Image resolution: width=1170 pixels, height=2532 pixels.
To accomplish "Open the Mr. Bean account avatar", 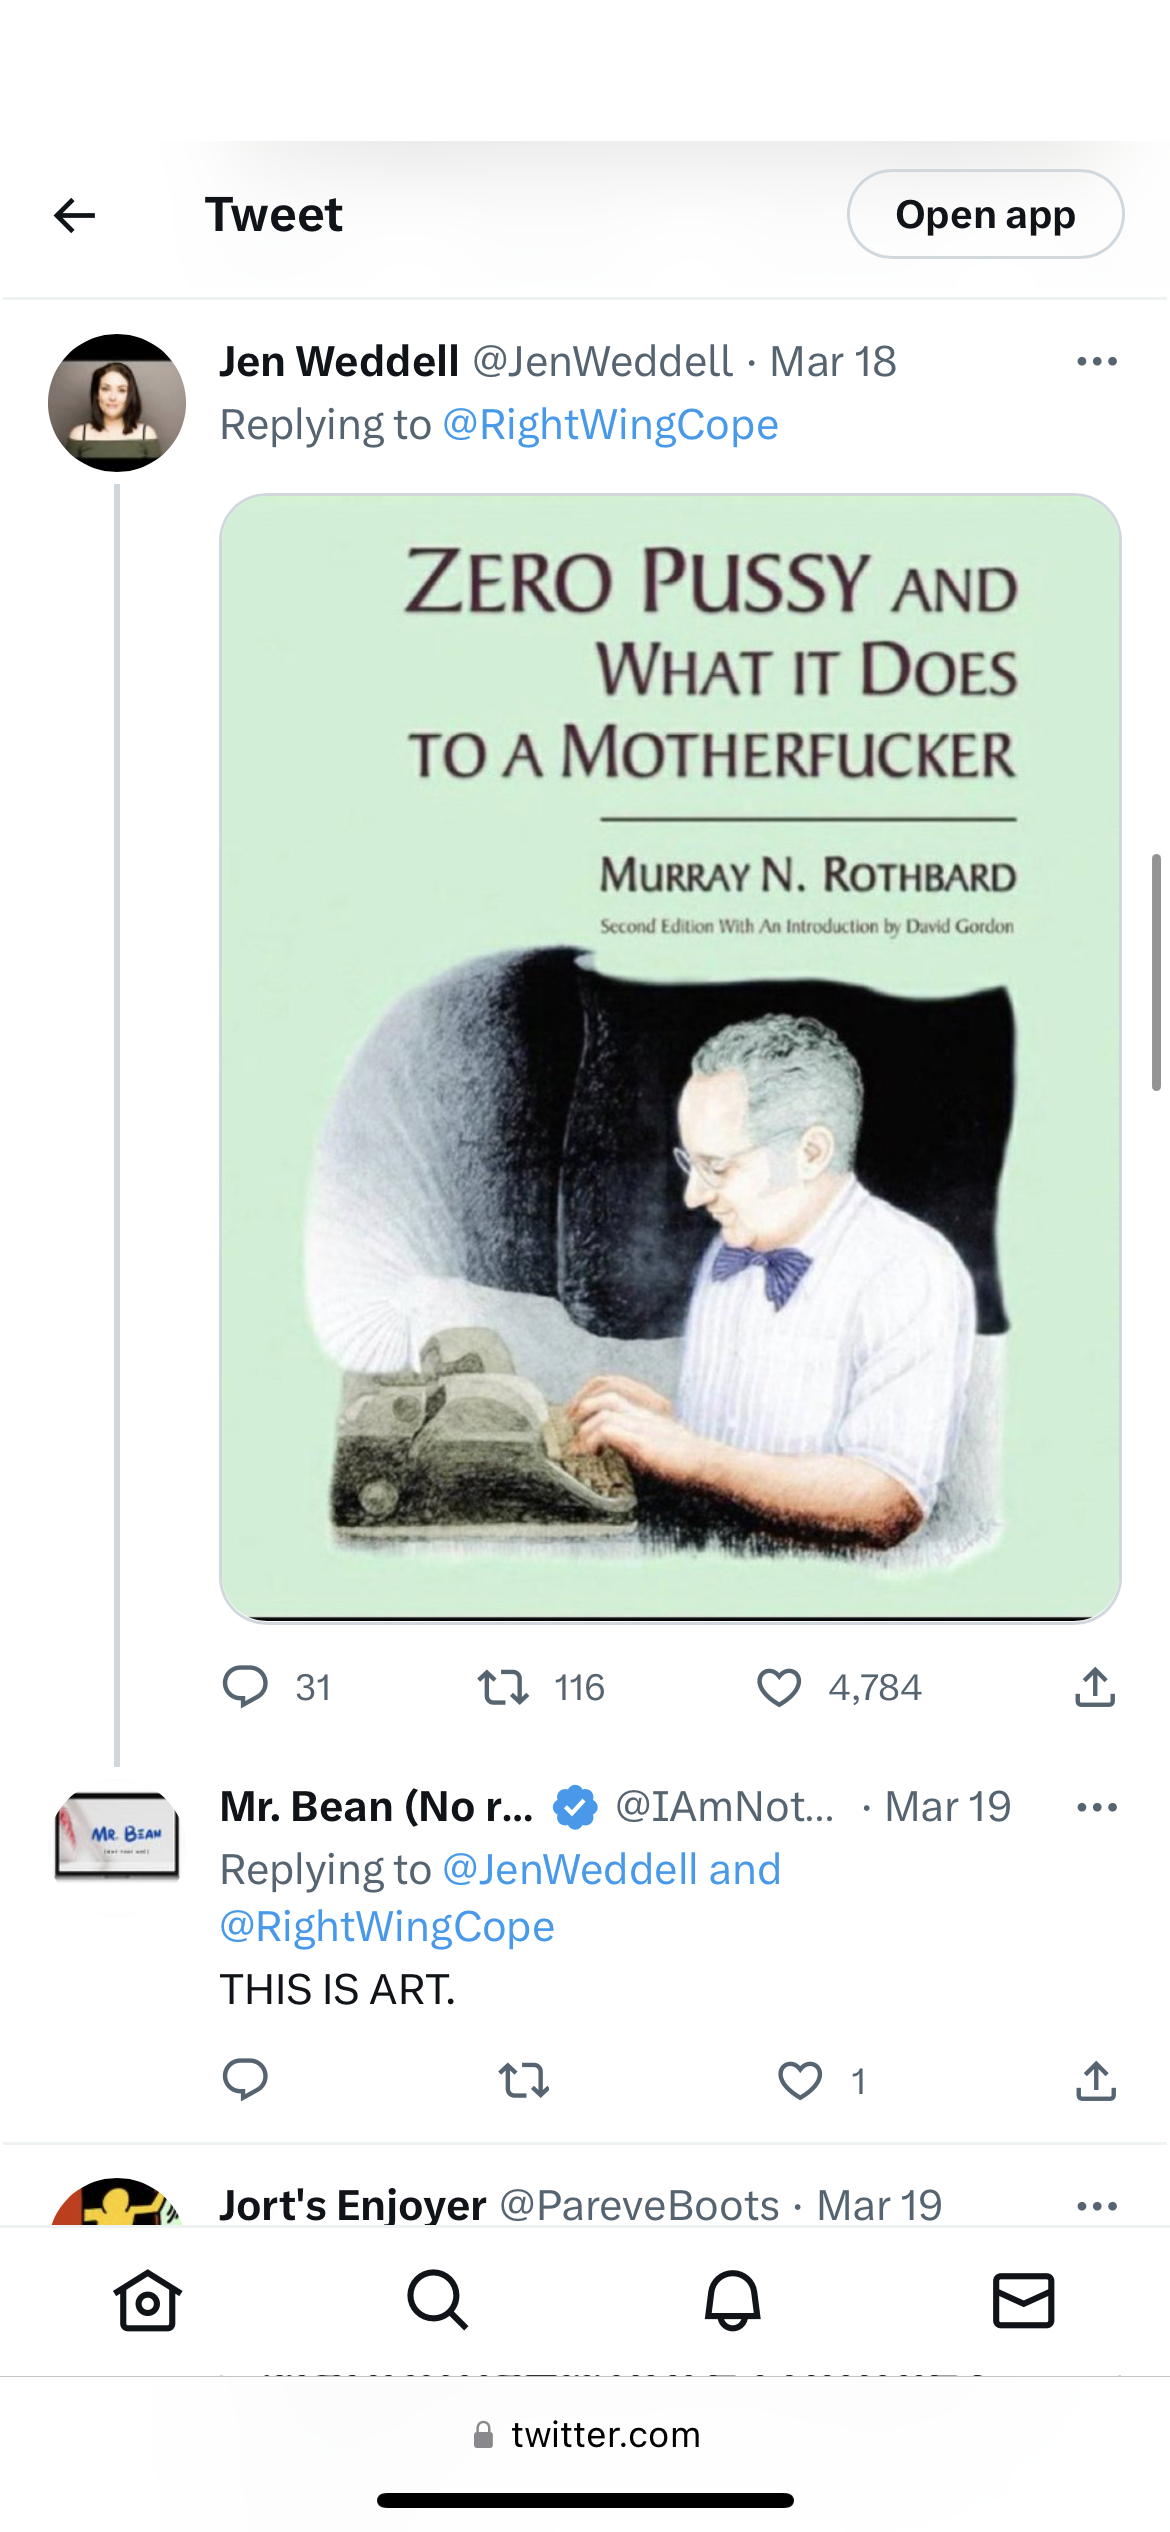I will pyautogui.click(x=117, y=1836).
